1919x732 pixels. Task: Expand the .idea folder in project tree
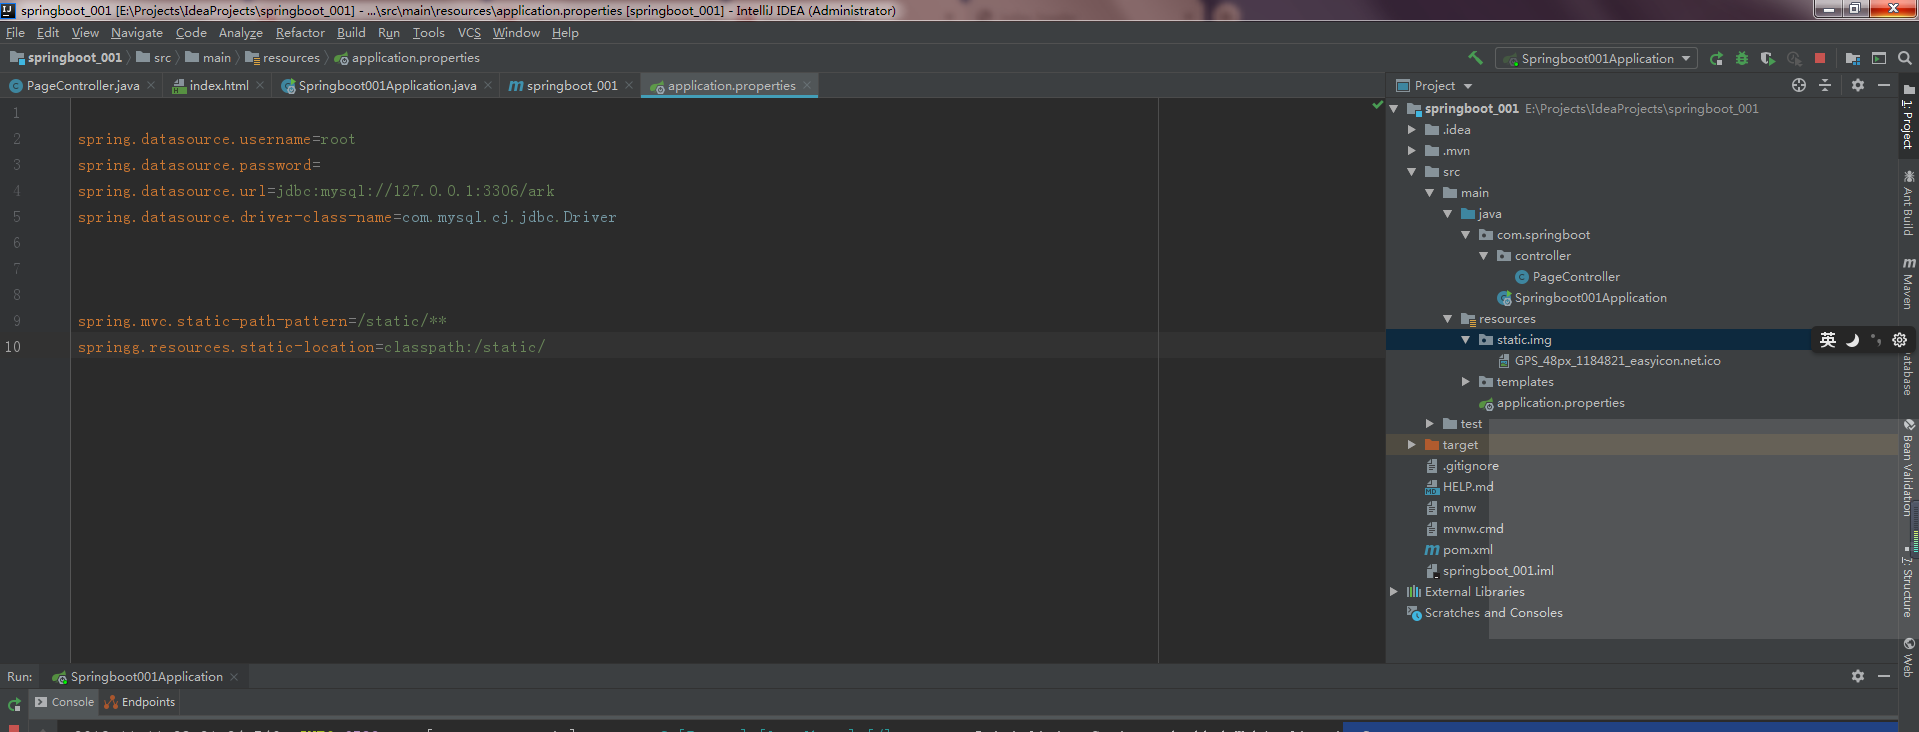pyautogui.click(x=1412, y=130)
